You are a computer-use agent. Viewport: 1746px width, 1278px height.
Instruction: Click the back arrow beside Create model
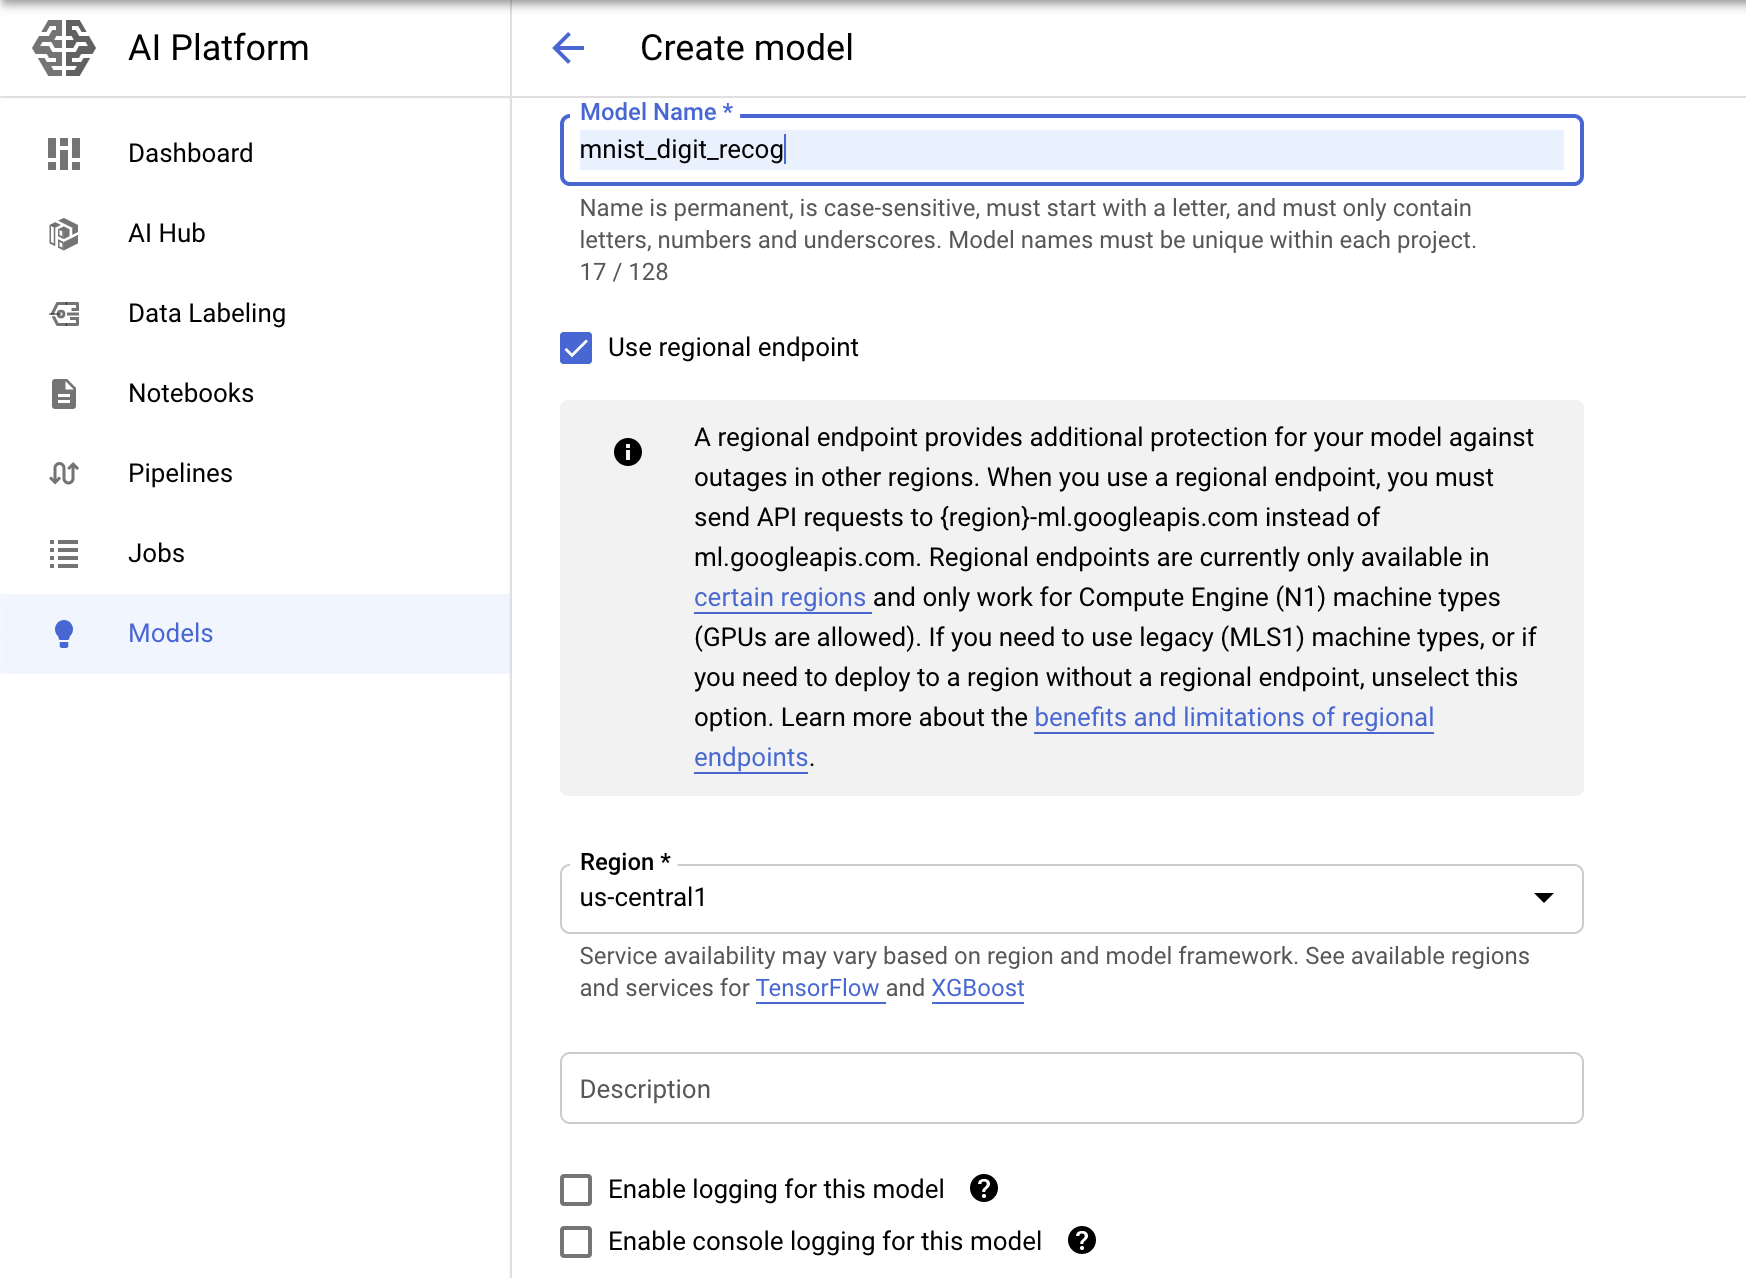568,48
